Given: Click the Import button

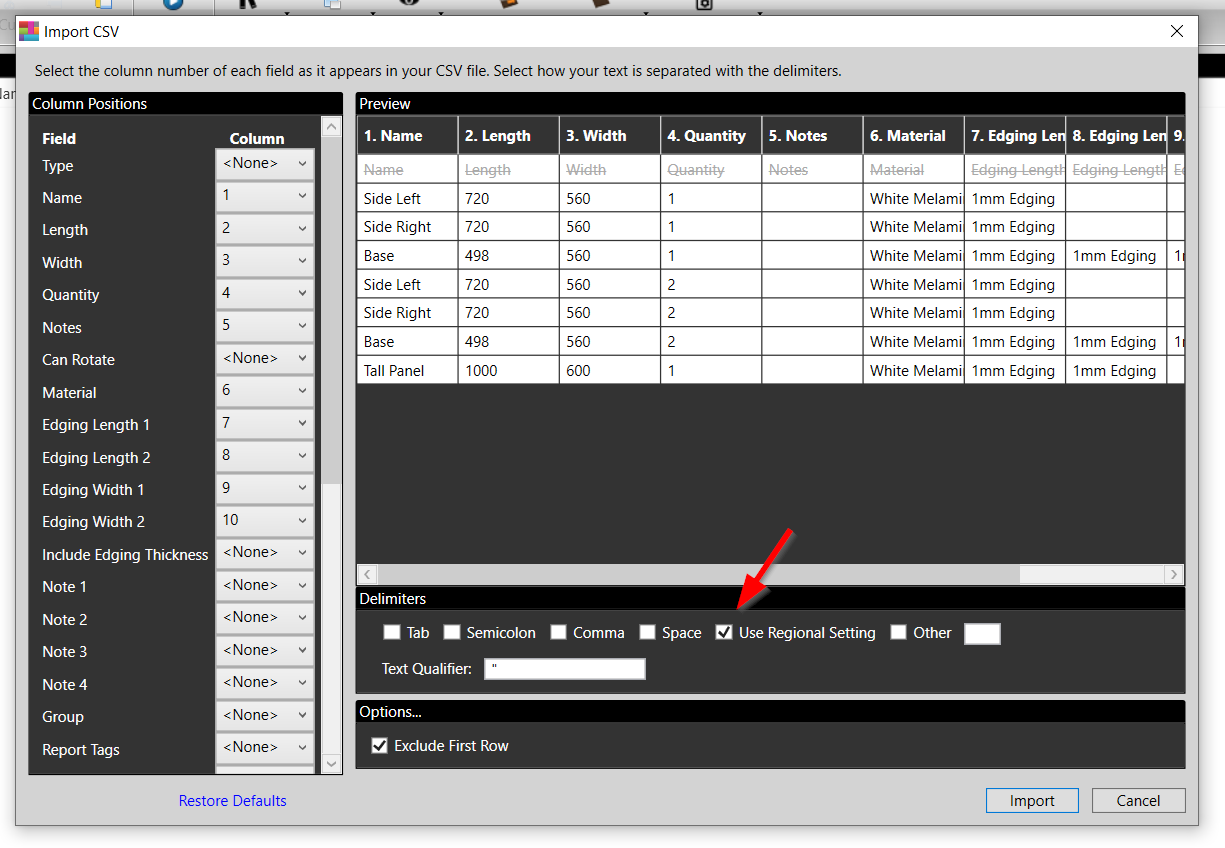Looking at the screenshot, I should pyautogui.click(x=1032, y=801).
